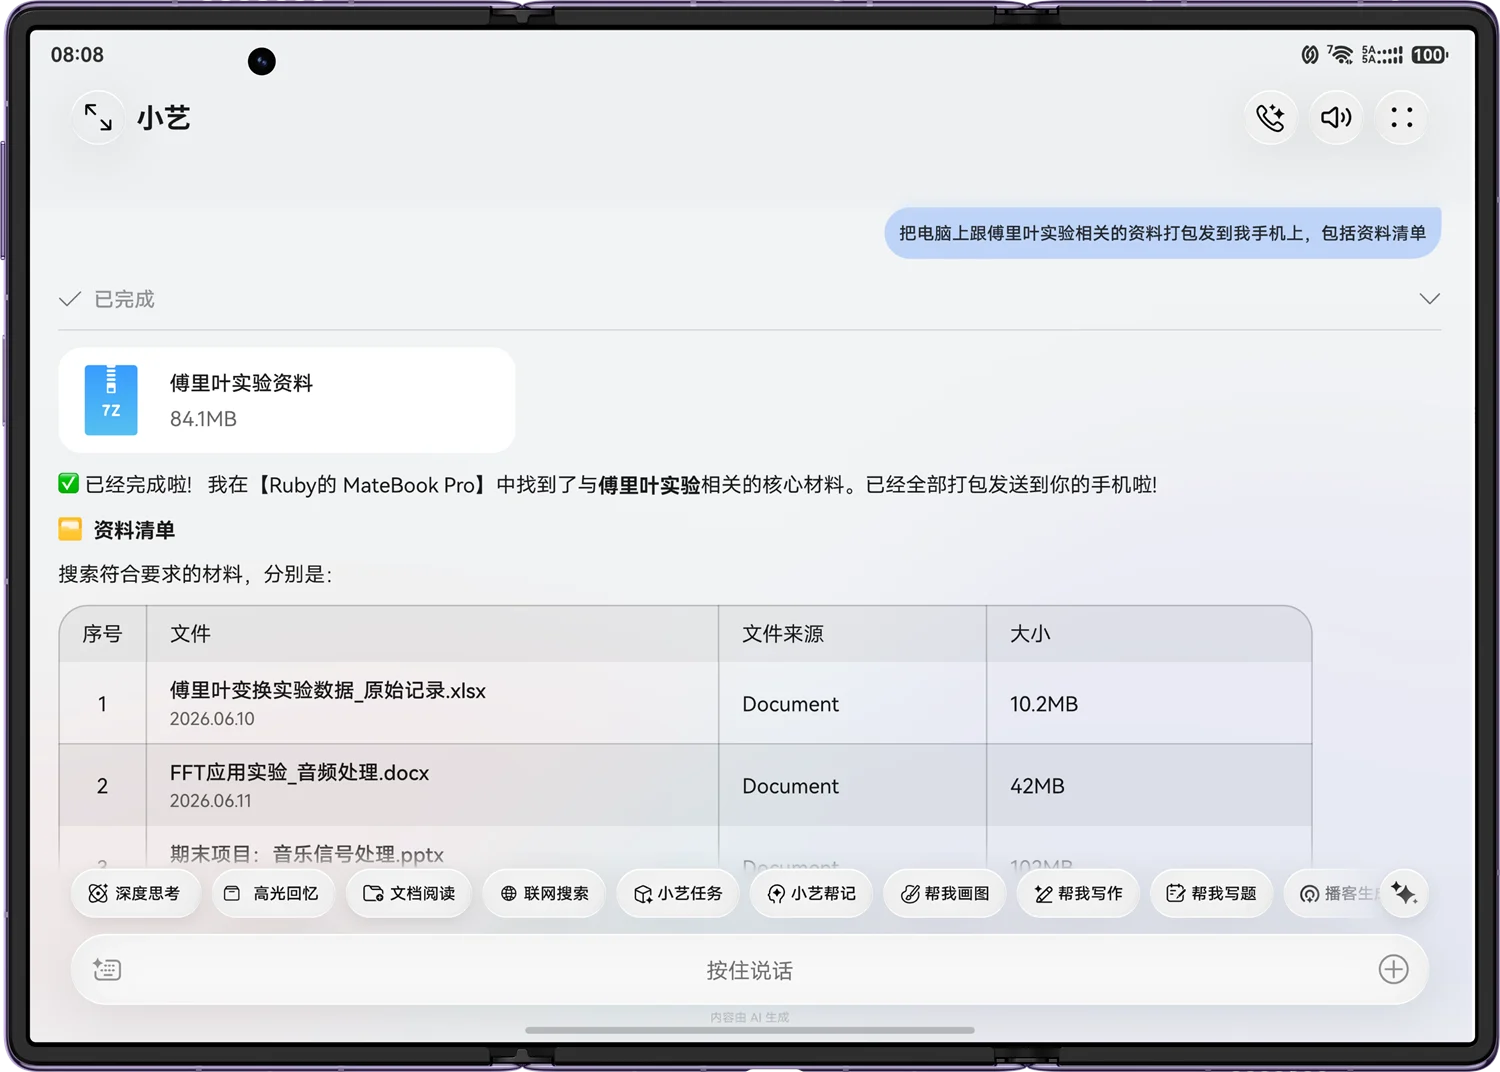
Task: Click the 2026.06.11 date text
Action: tap(211, 801)
